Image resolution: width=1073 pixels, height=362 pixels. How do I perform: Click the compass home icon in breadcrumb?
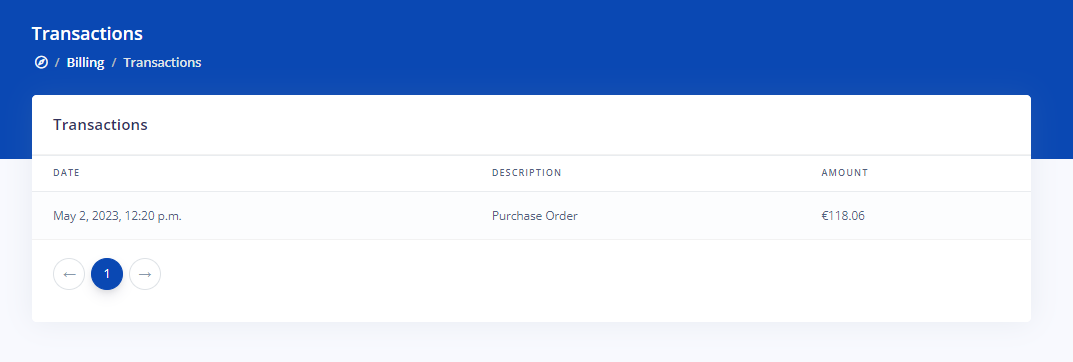41,62
